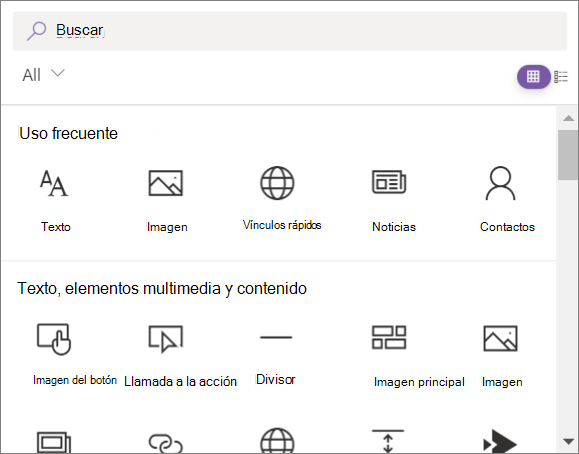Select the stacked image gallery icon in the bottom row
Viewport: 579px width, 454px height.
click(x=54, y=442)
